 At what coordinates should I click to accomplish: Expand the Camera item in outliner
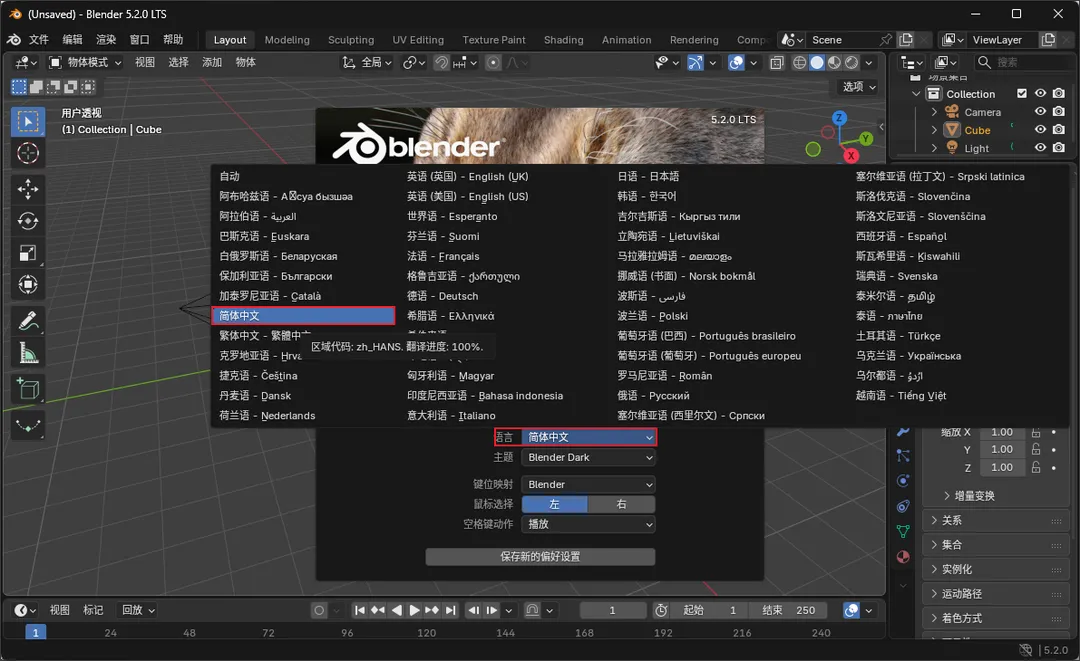[935, 112]
